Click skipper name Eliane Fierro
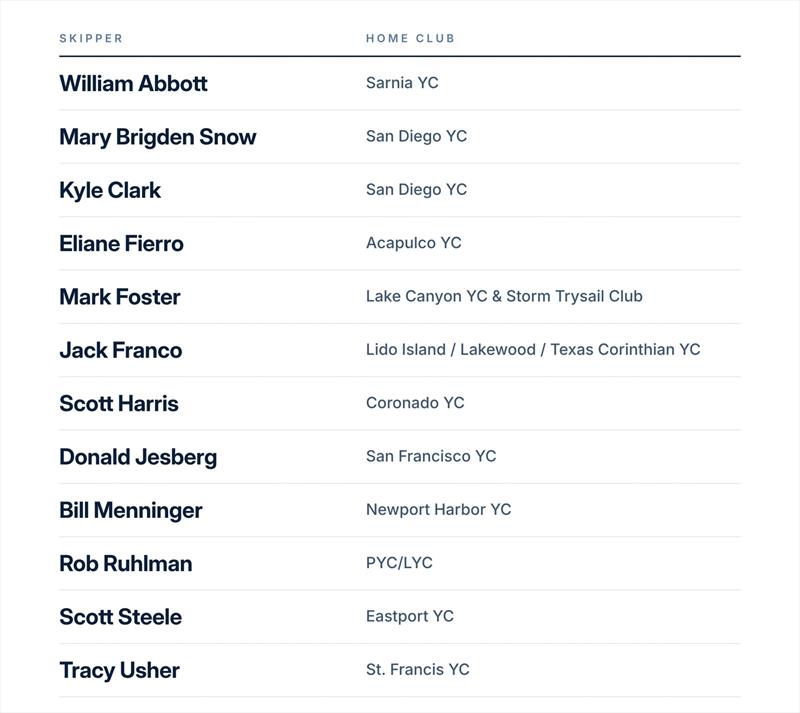This screenshot has width=800, height=713. [121, 243]
